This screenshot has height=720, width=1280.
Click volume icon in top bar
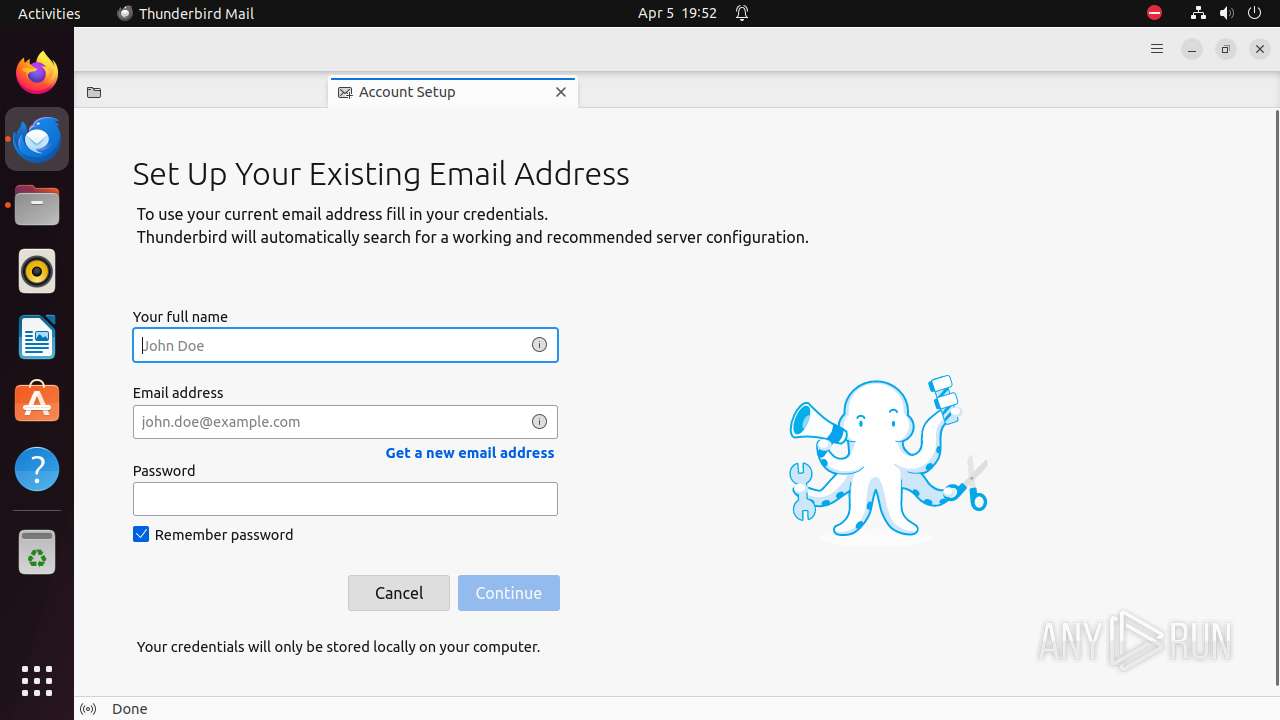tap(1227, 13)
